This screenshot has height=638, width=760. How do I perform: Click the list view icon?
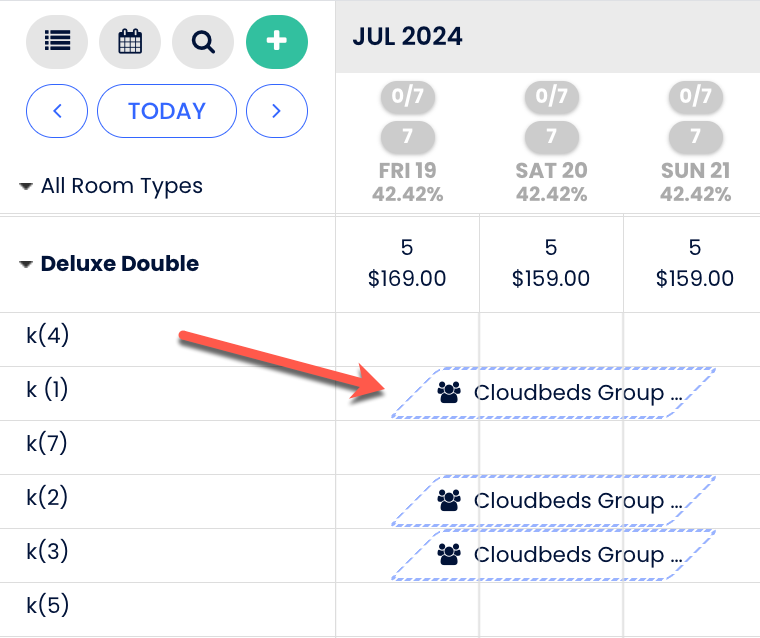point(57,41)
